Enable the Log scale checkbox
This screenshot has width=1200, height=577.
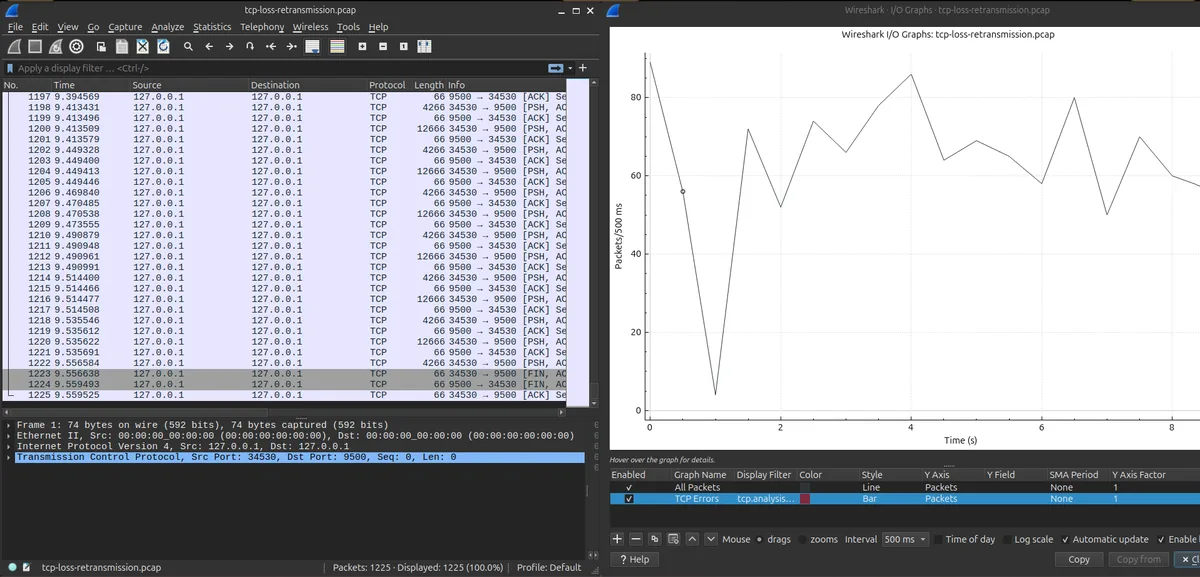coord(1008,539)
